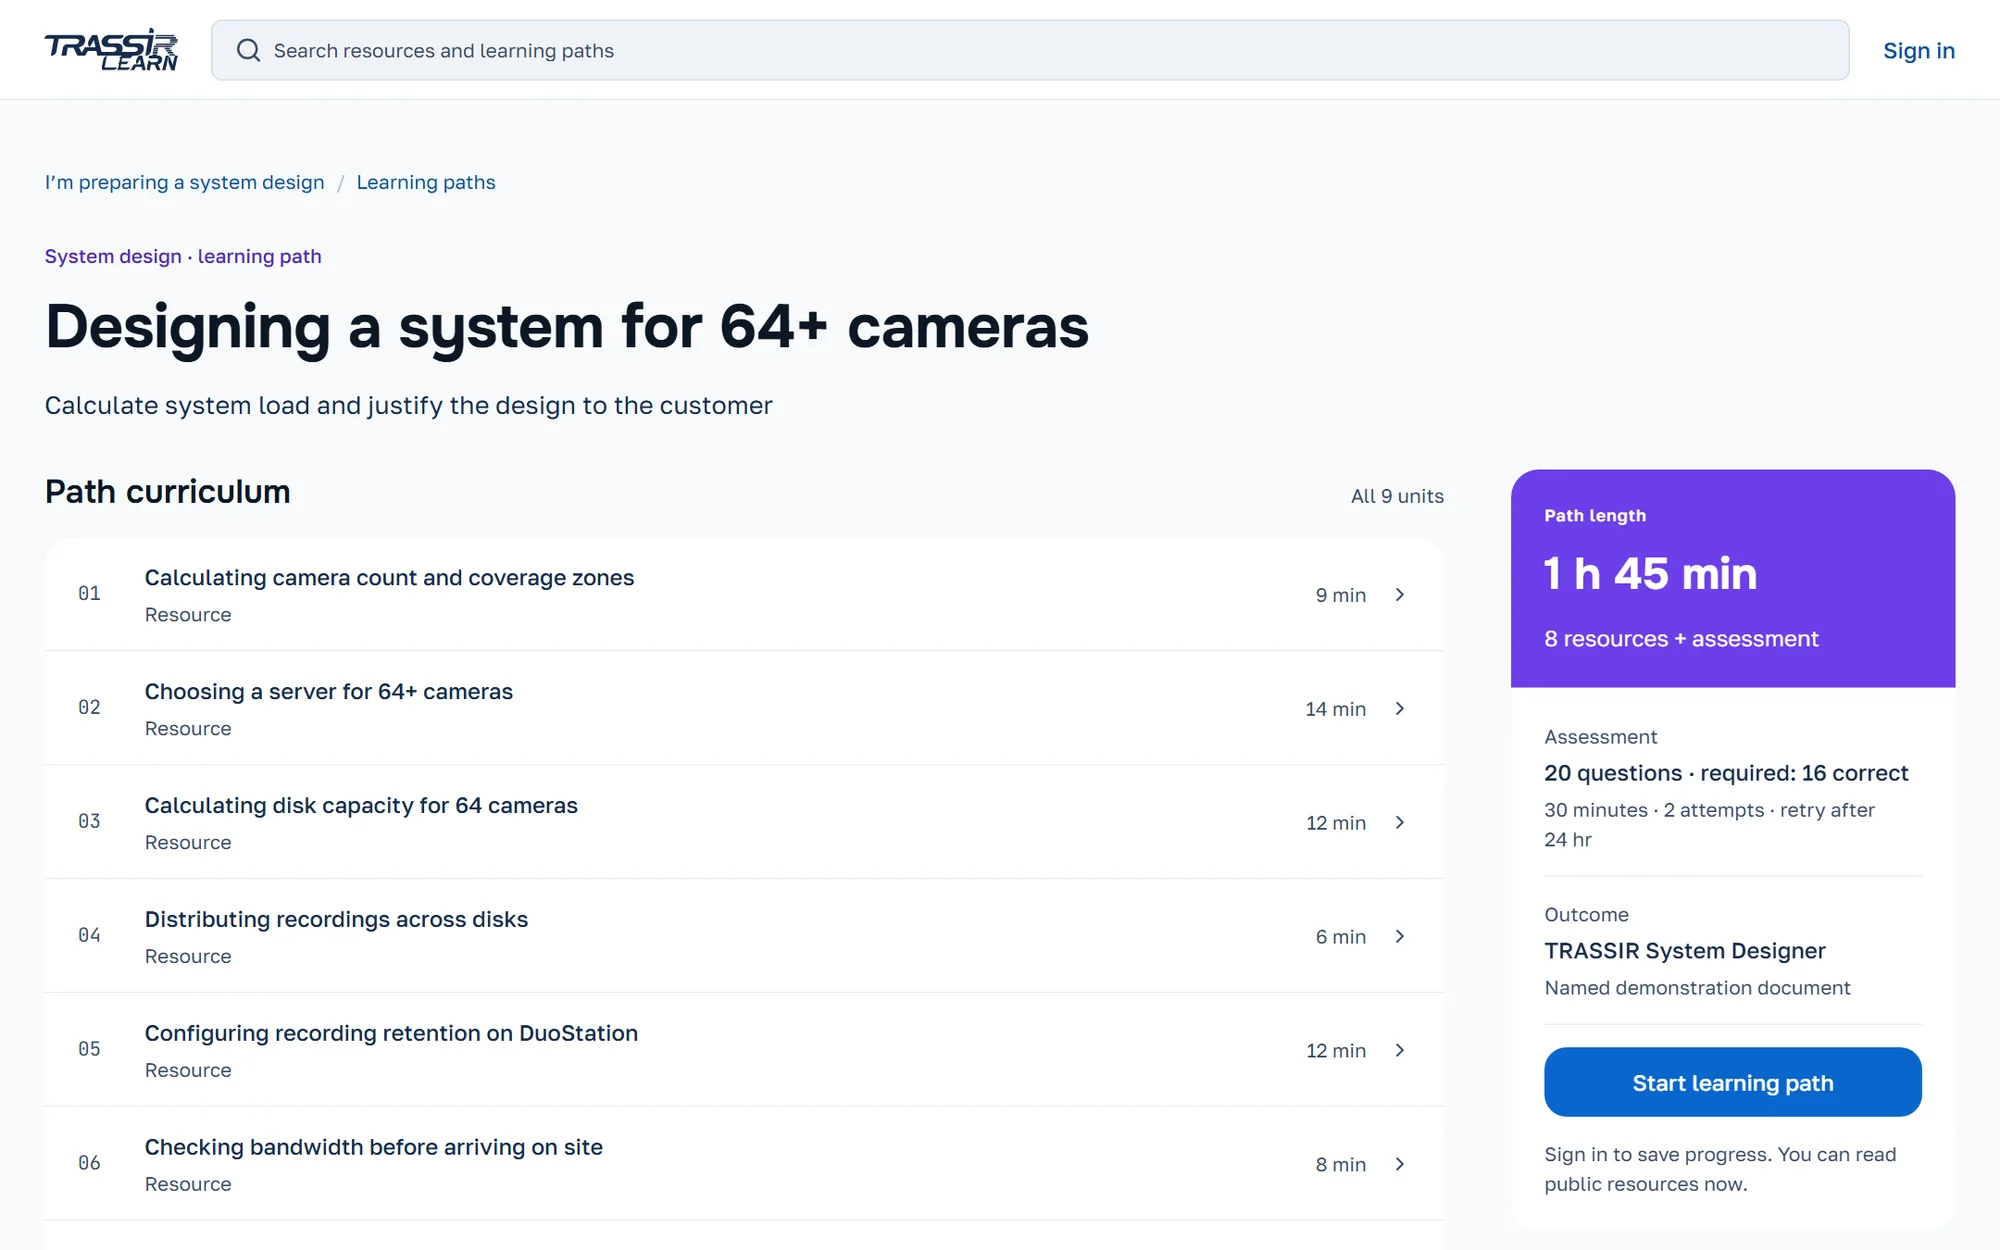Click Start learning path button

click(x=1733, y=1082)
